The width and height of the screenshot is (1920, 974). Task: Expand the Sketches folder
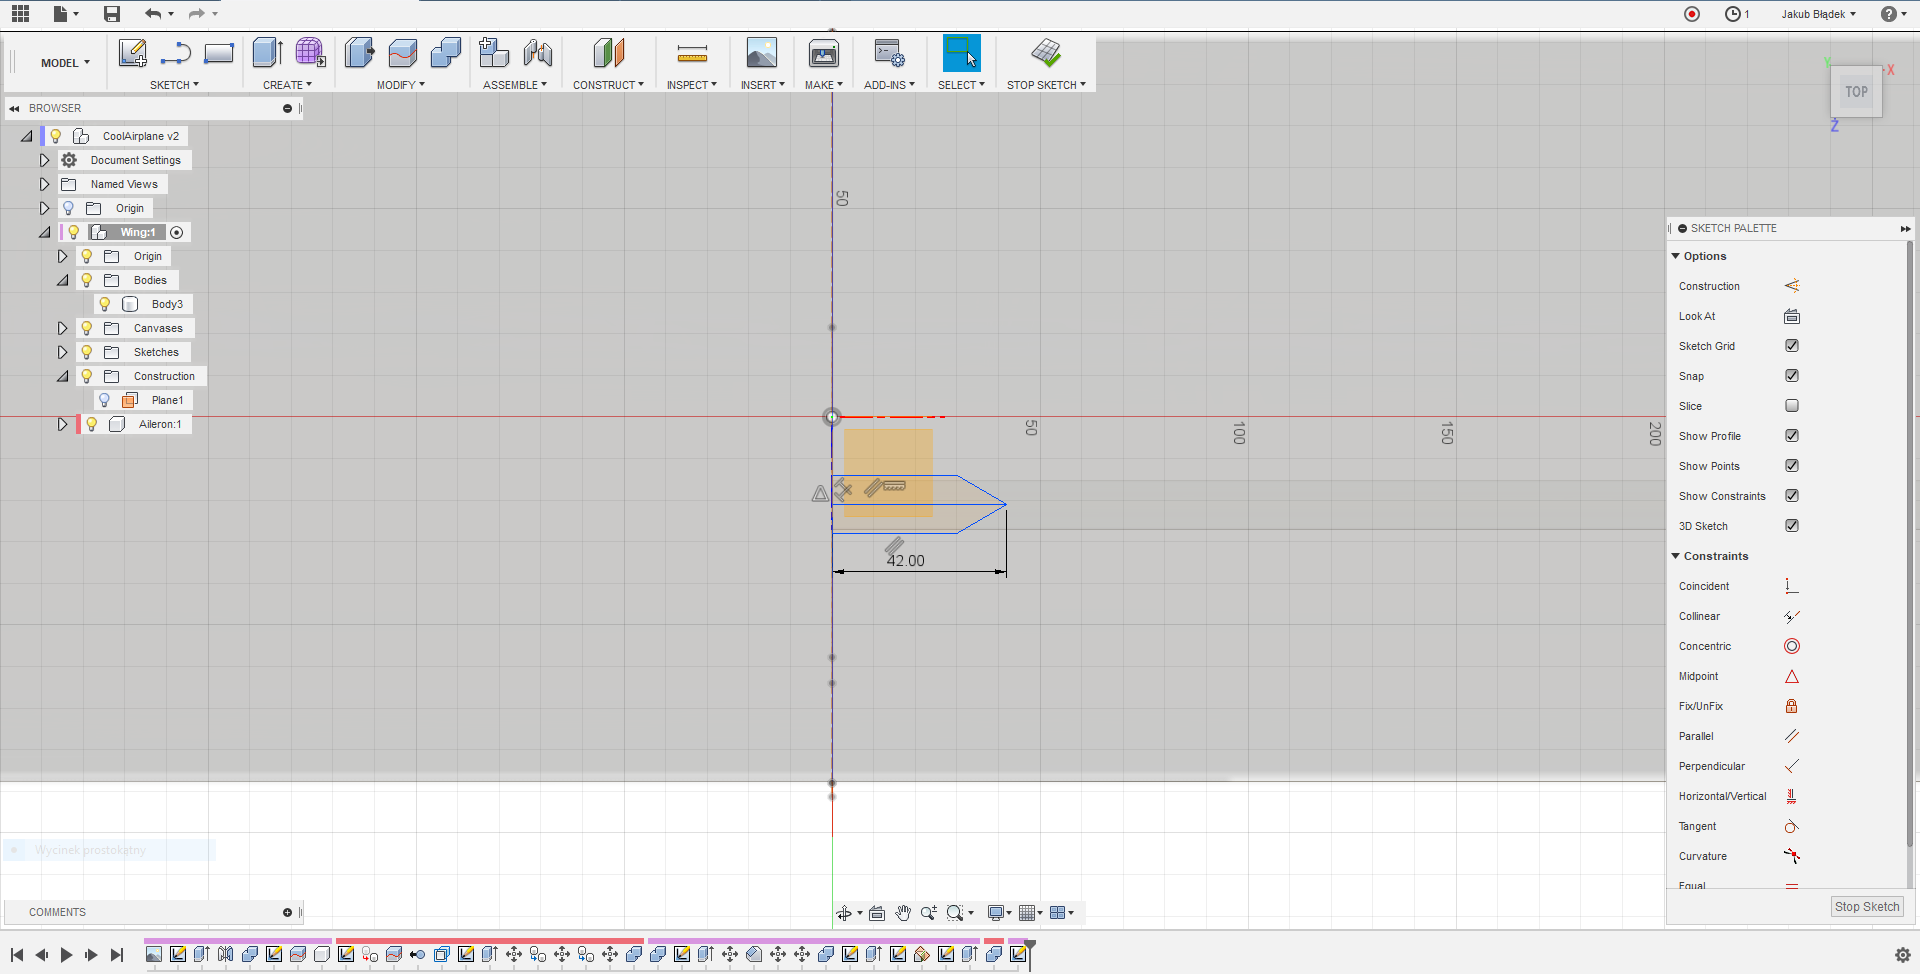[62, 352]
